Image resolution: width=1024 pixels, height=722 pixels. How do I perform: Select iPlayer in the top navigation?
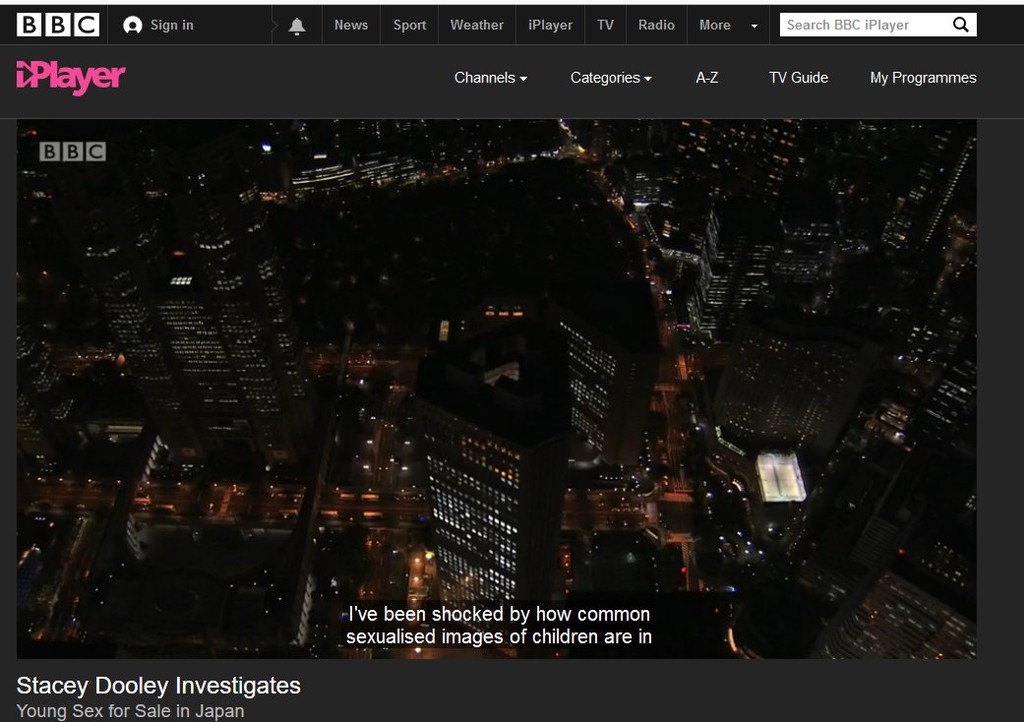[x=550, y=25]
